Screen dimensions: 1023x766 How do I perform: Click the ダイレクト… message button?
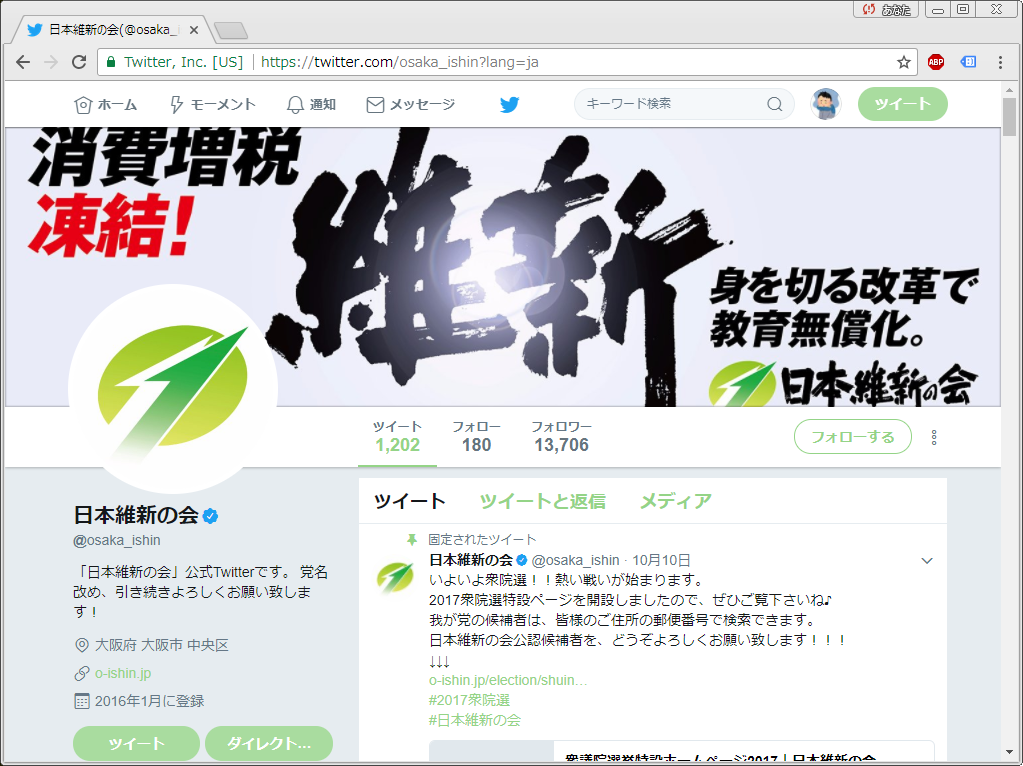coord(269,743)
